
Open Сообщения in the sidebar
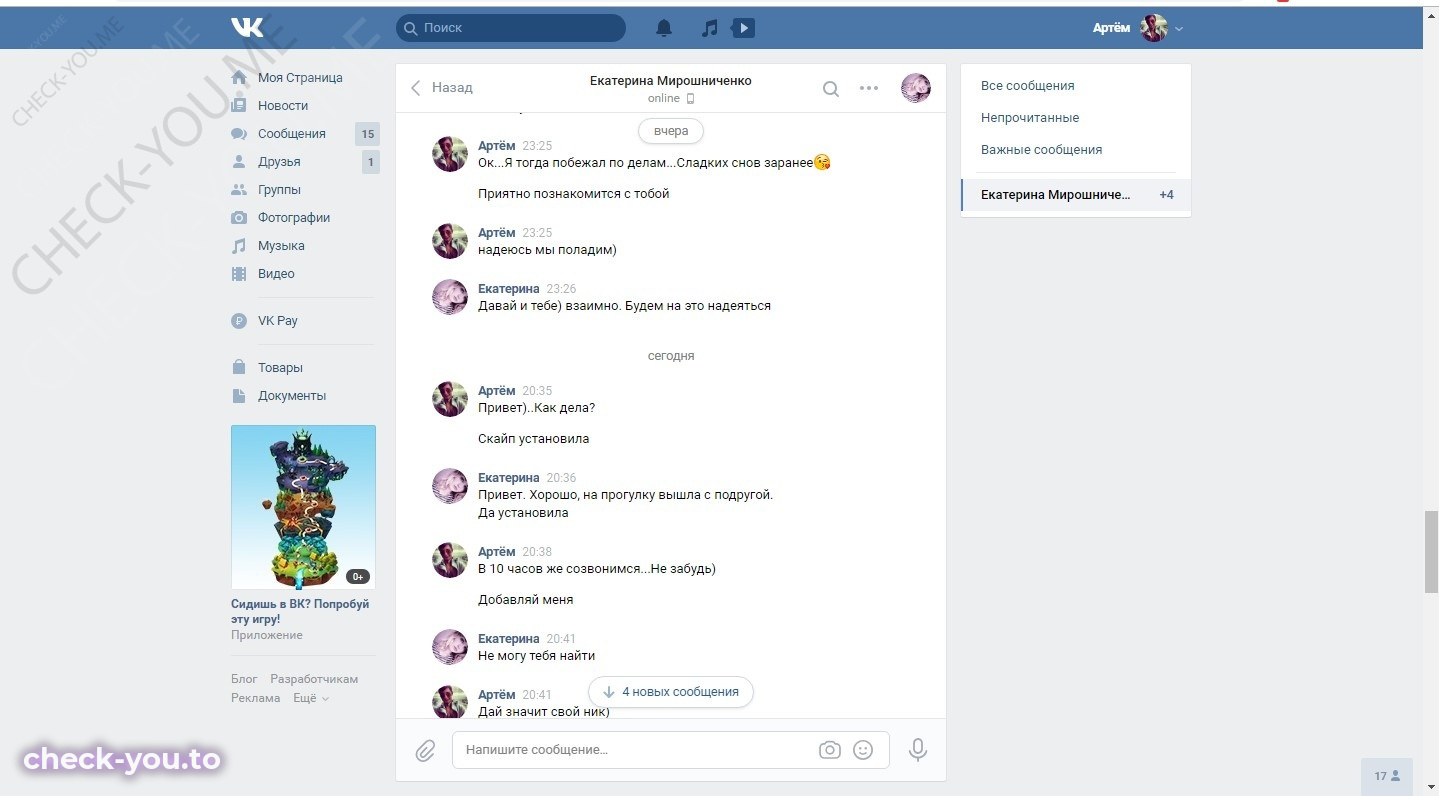[292, 133]
